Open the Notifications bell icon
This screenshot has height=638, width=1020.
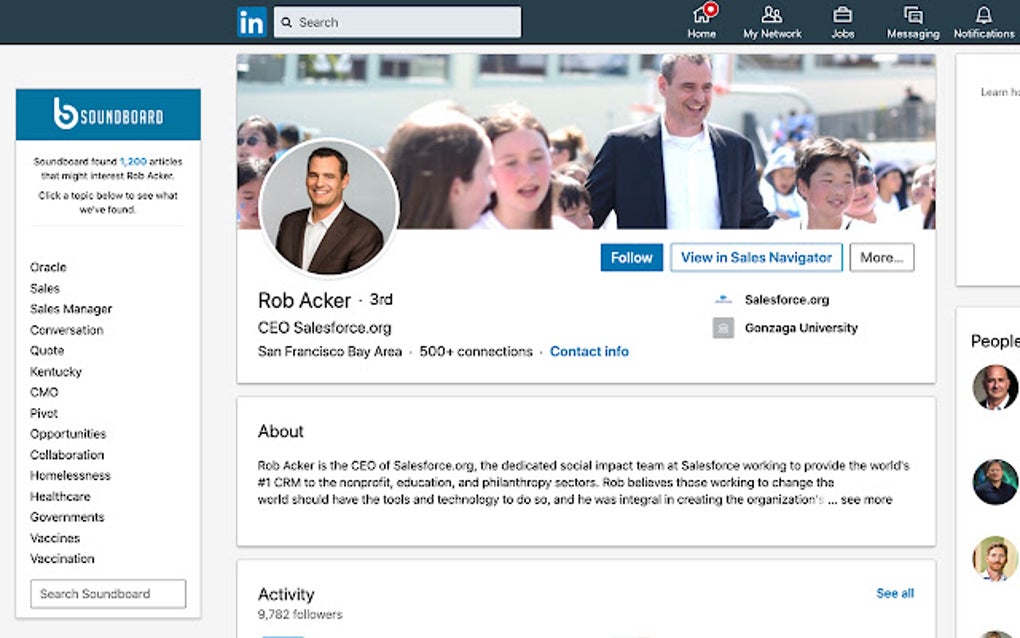tap(984, 21)
